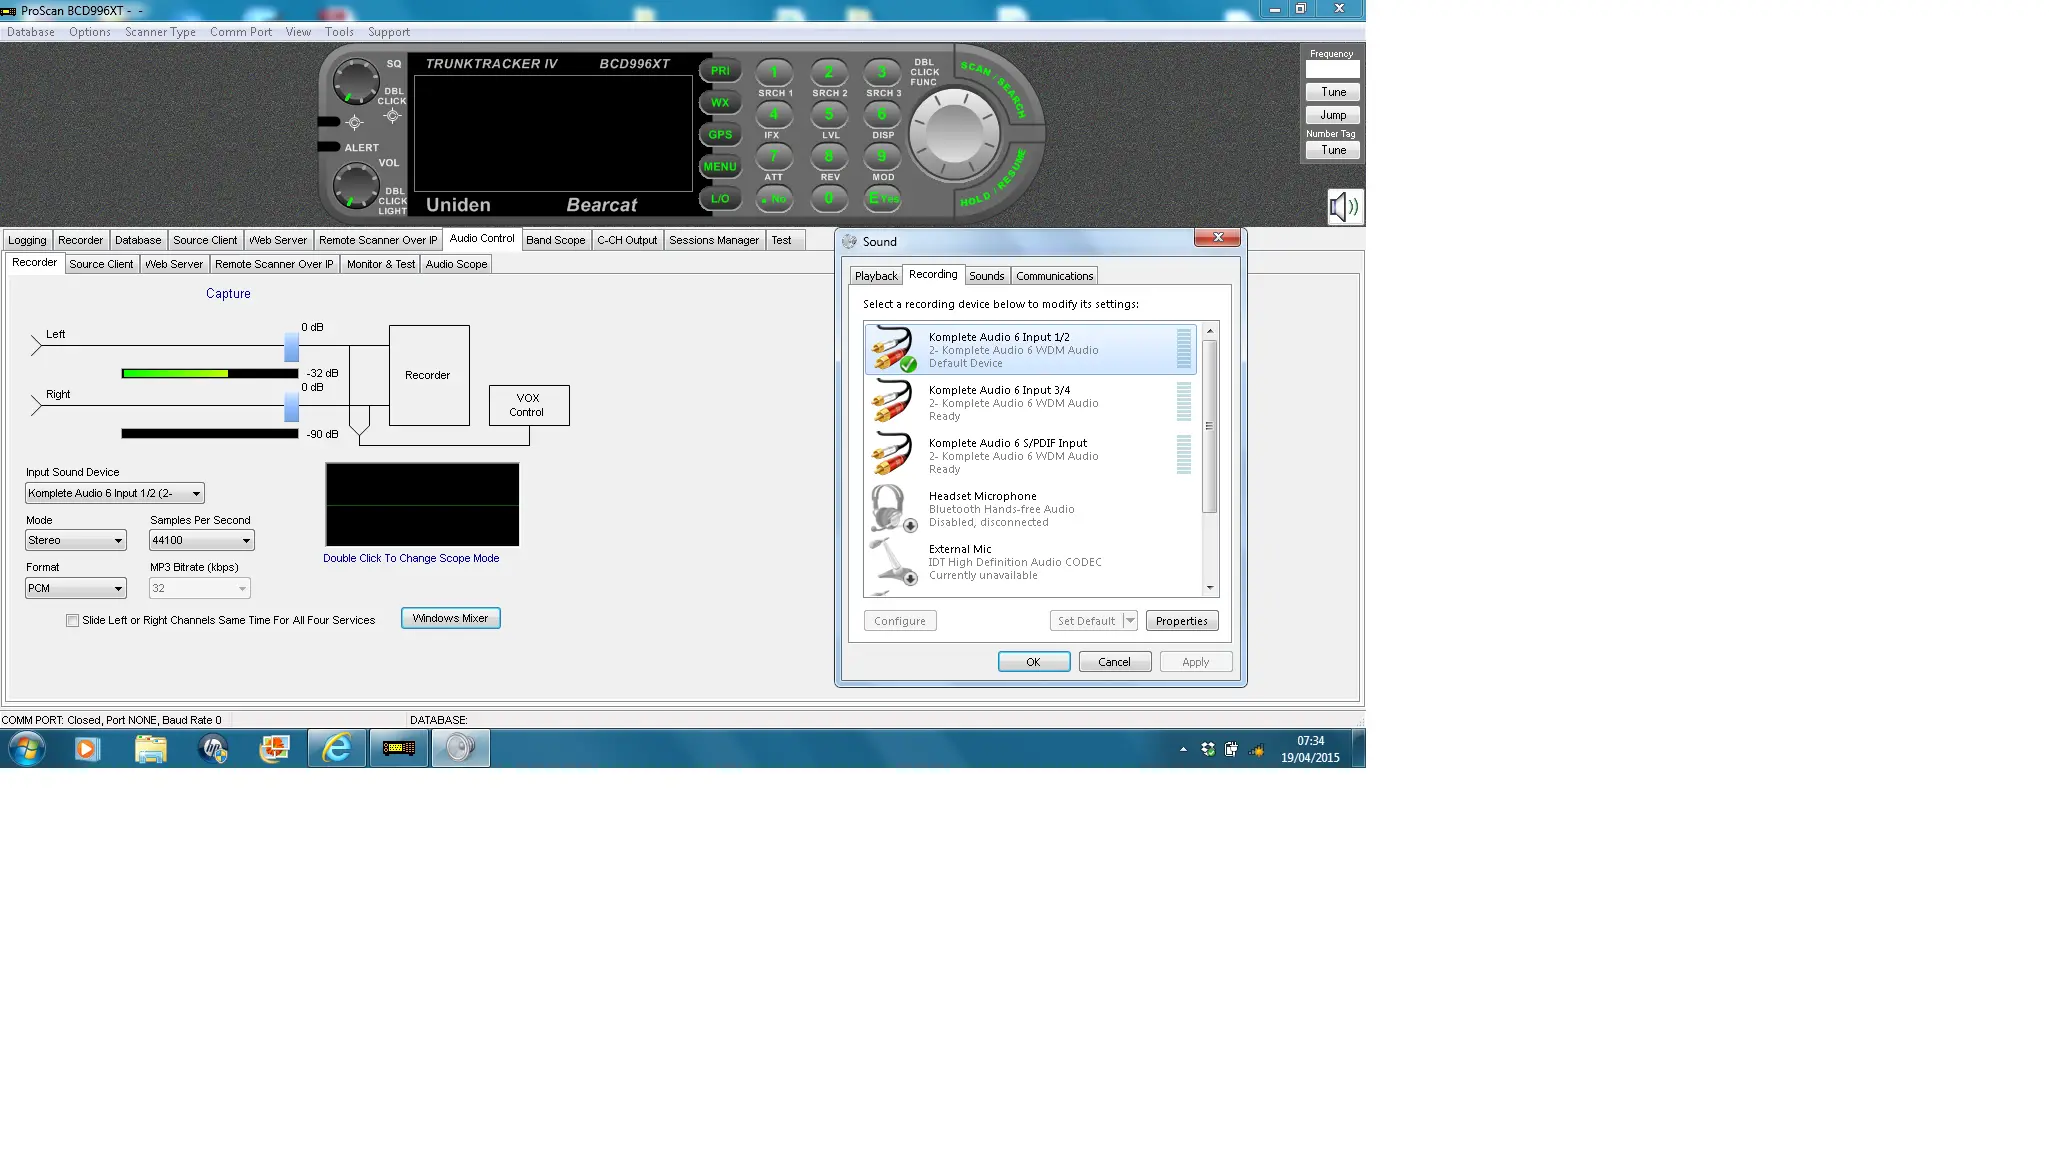Click the WX weather scanner button
Screen dimensions: 2049x1152
pos(720,103)
